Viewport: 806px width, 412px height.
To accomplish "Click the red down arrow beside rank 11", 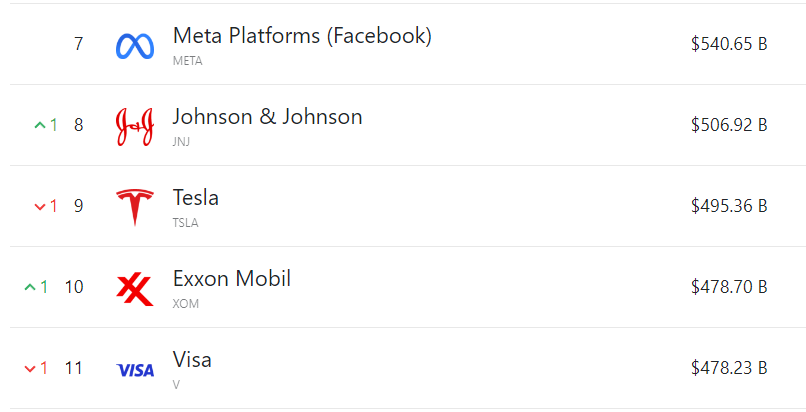I will coord(30,368).
